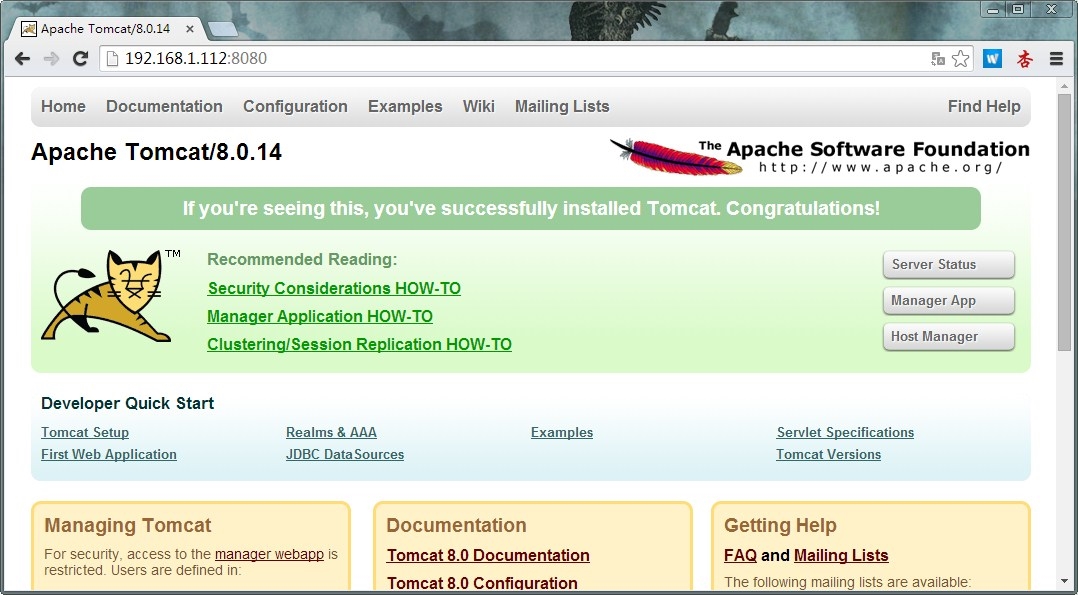This screenshot has height=595, width=1078.
Task: Click the manager webapp link
Action: [269, 554]
